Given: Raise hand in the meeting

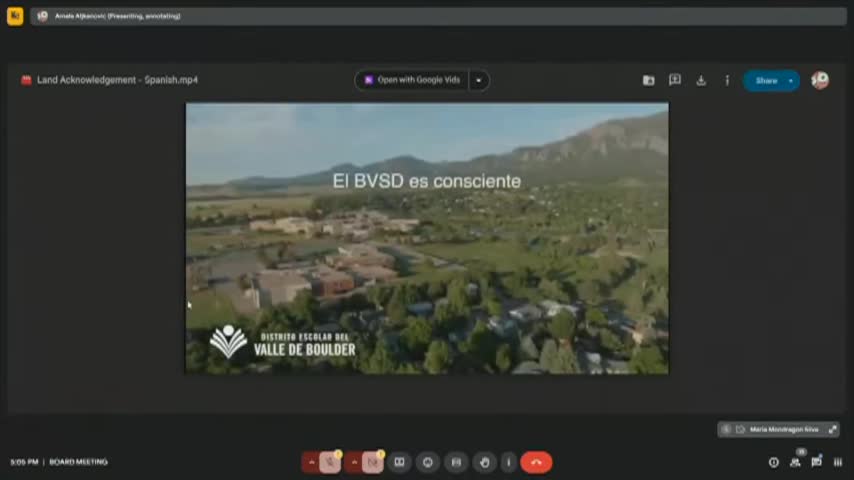Looking at the screenshot, I should [484, 462].
